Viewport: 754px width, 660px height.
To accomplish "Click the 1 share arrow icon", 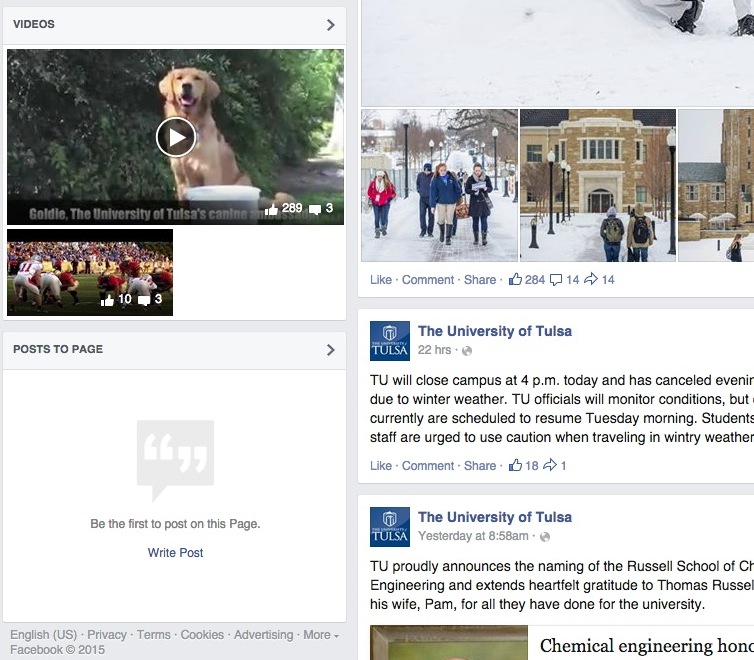I will coord(550,465).
